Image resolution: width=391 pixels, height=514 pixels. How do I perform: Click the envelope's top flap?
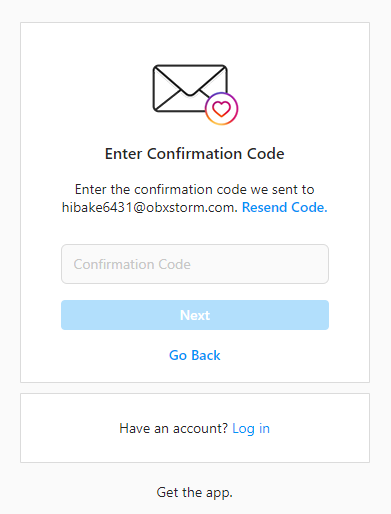(190, 78)
